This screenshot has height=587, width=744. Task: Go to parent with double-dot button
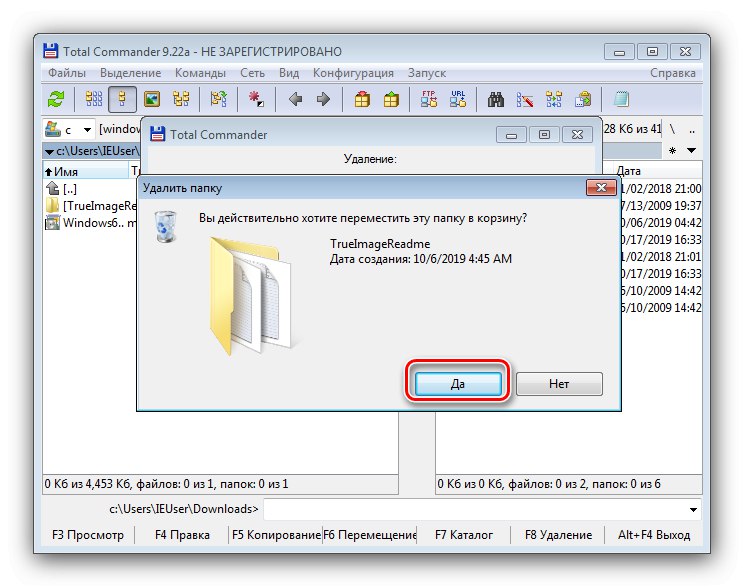click(692, 129)
